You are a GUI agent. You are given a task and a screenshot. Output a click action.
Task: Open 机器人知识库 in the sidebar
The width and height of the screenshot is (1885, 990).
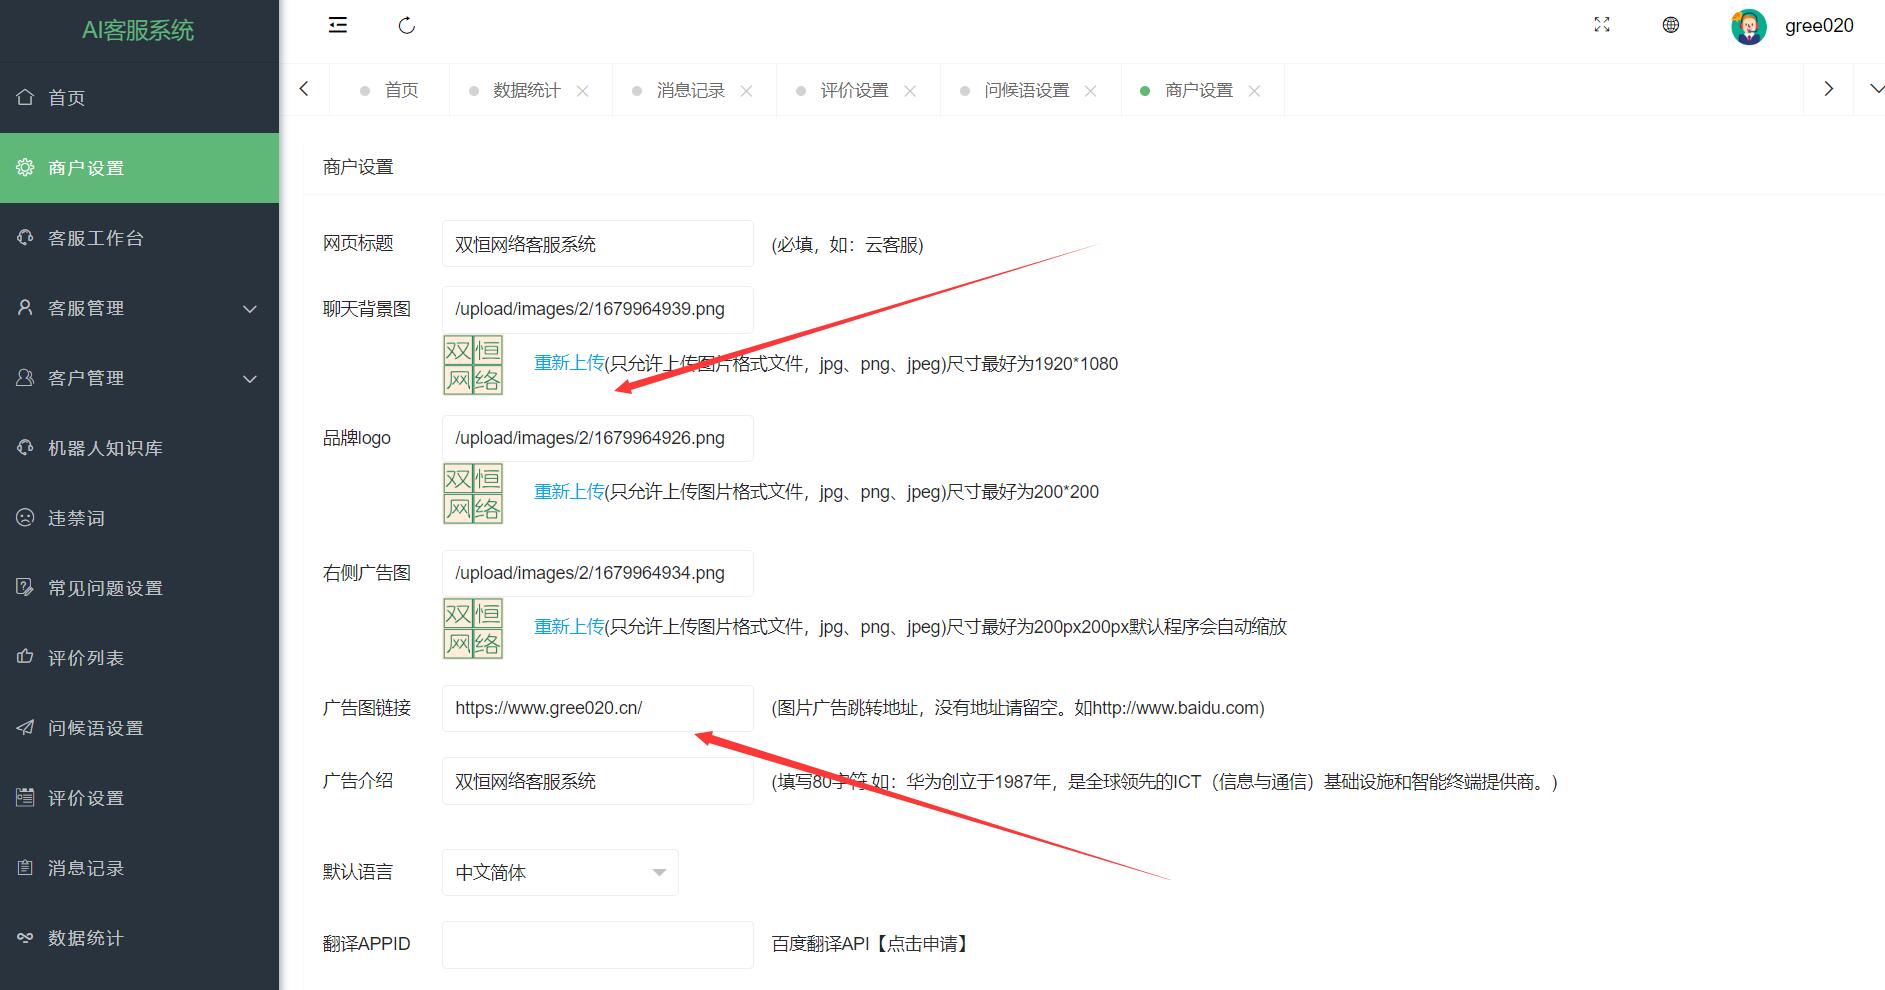139,448
